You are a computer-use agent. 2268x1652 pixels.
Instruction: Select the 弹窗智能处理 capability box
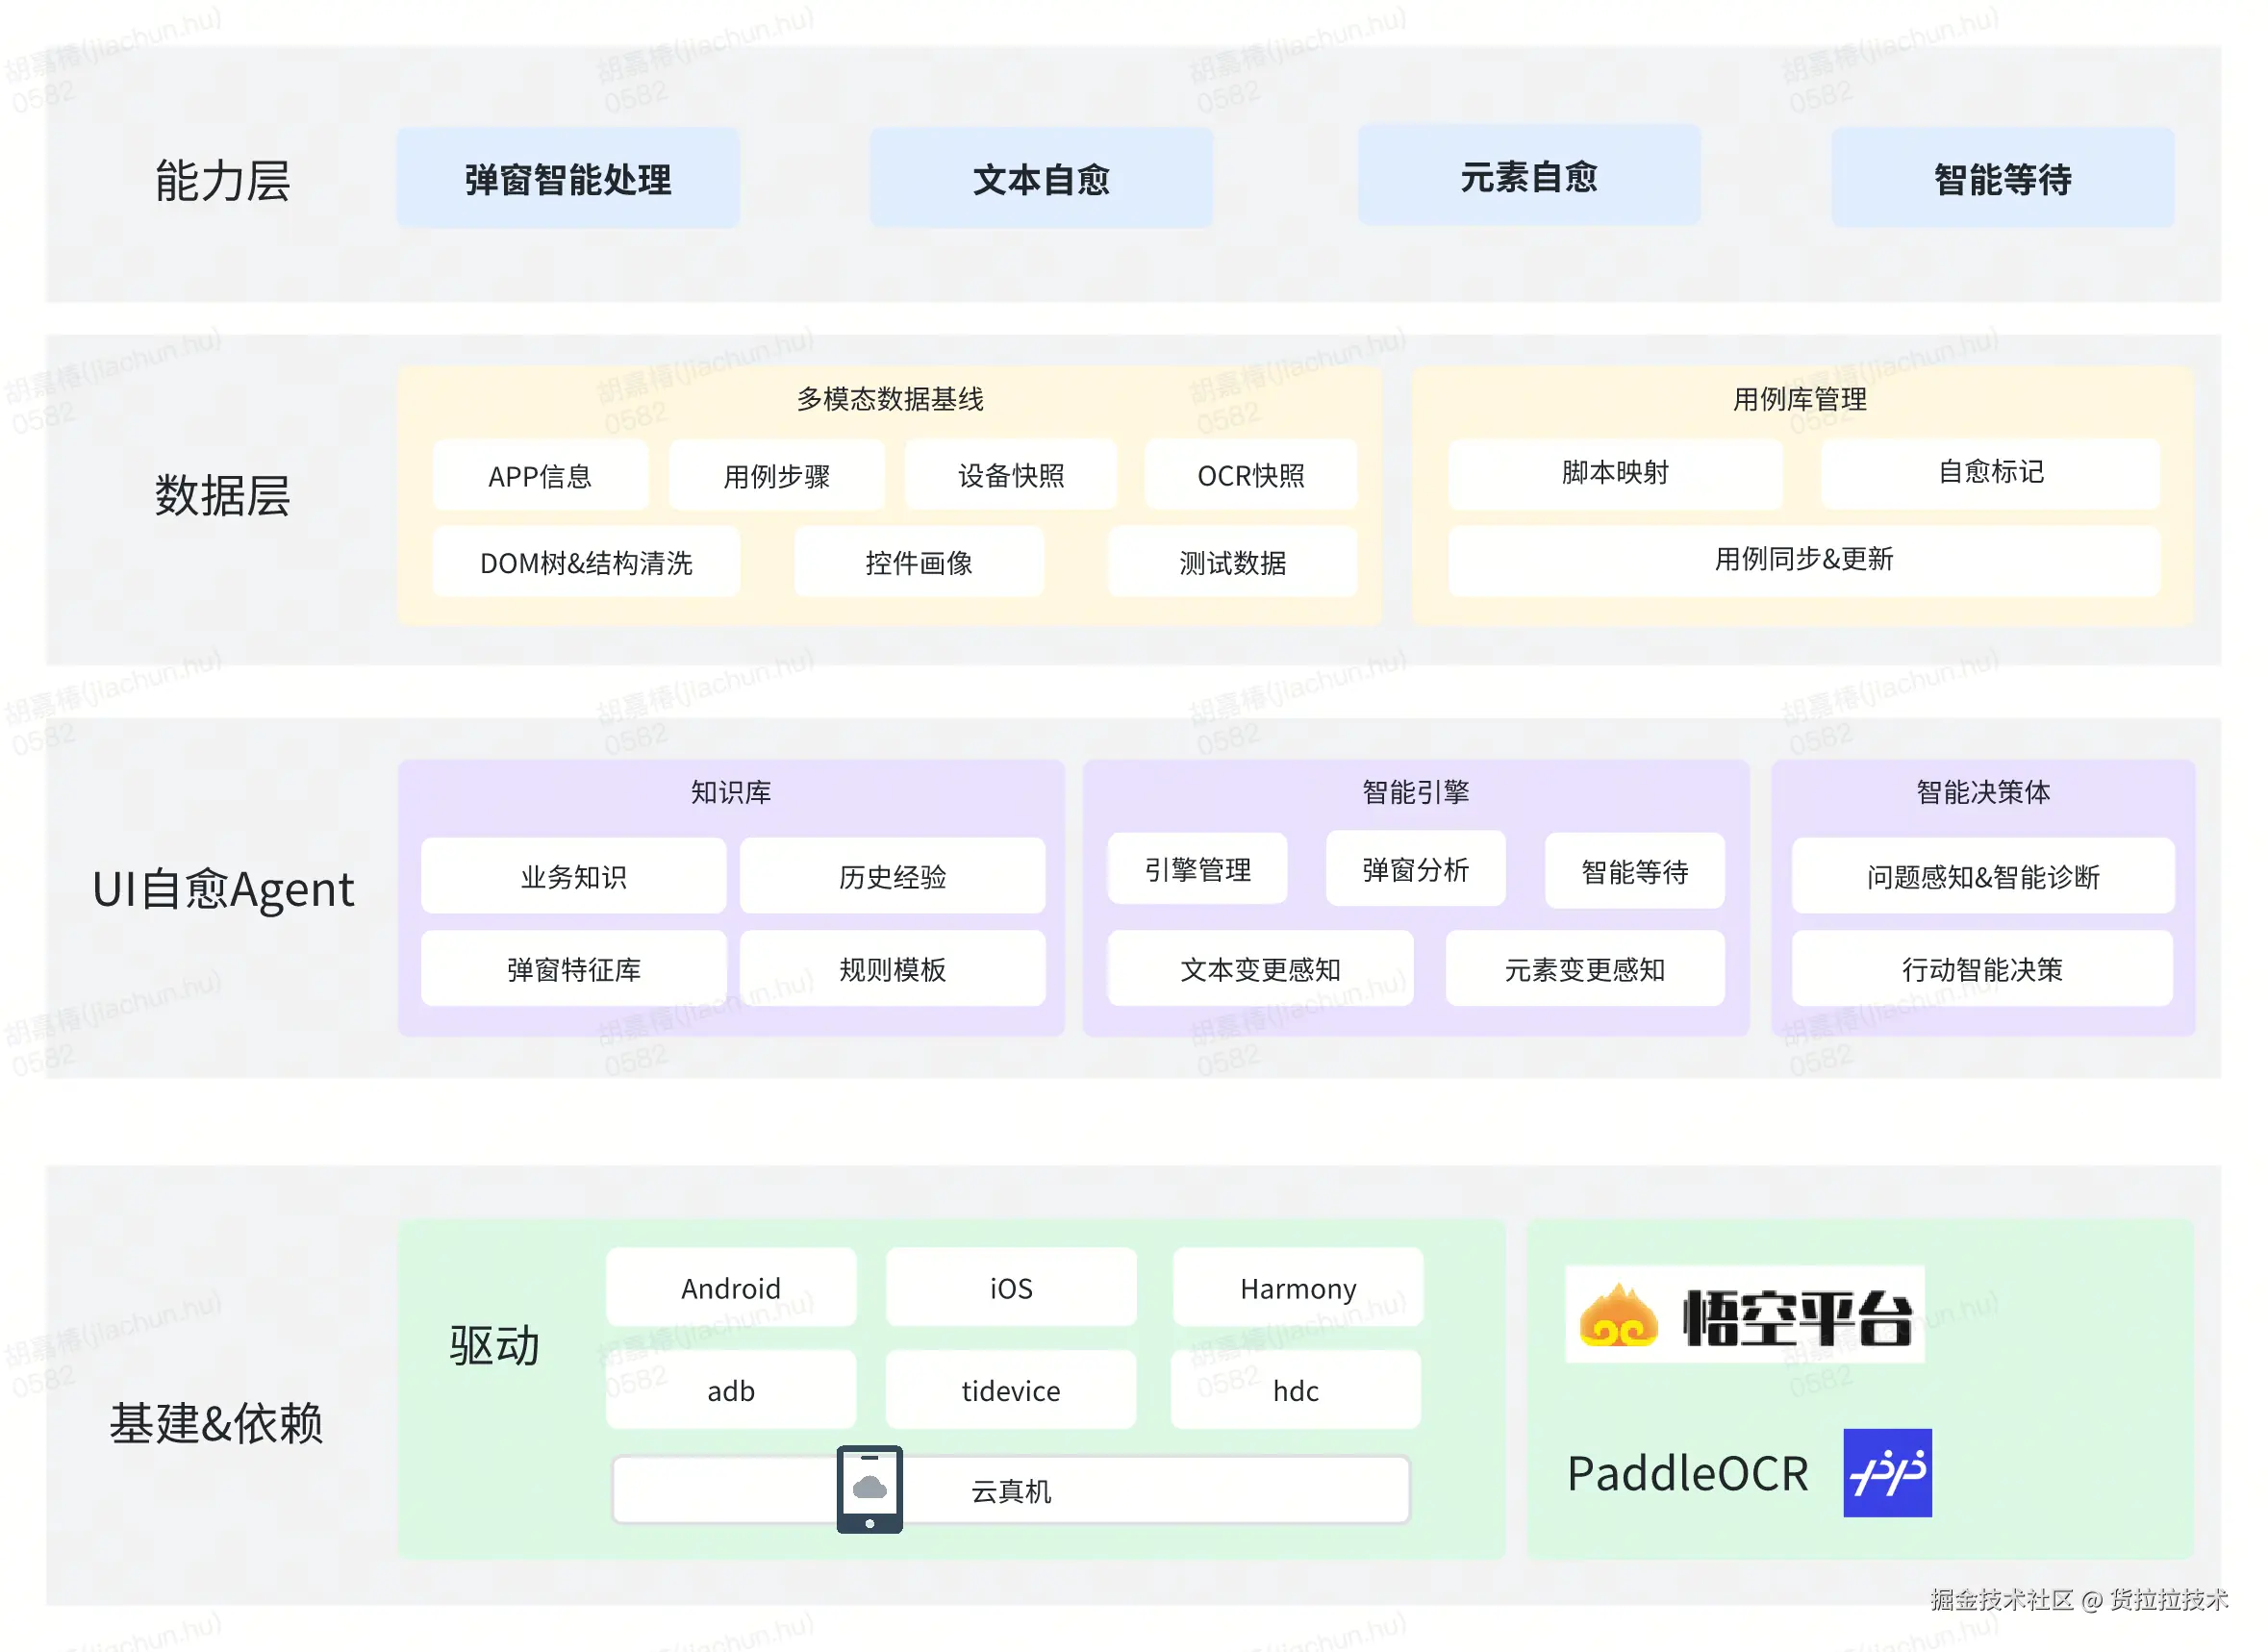coord(568,179)
